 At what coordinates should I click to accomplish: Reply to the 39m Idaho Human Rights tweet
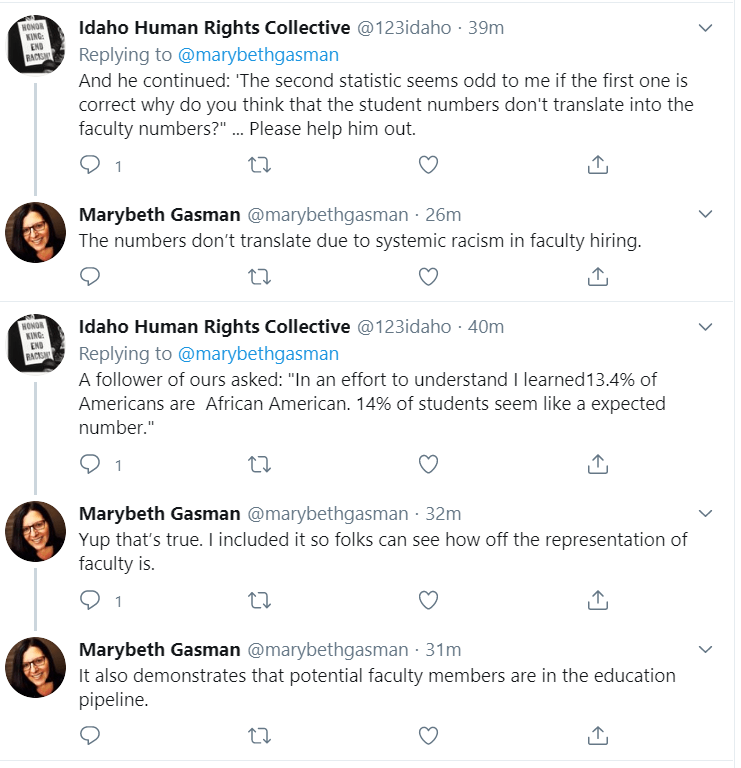(91, 165)
